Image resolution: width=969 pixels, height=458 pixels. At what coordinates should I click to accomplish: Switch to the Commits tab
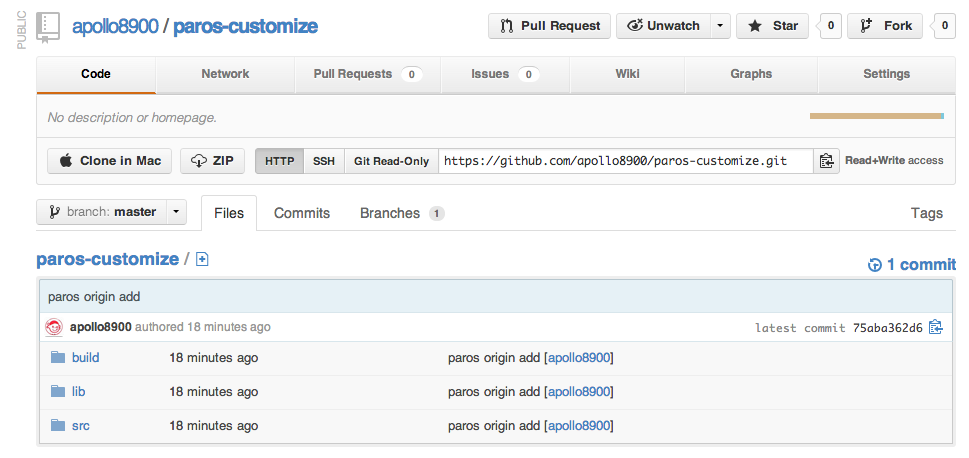pyautogui.click(x=302, y=213)
